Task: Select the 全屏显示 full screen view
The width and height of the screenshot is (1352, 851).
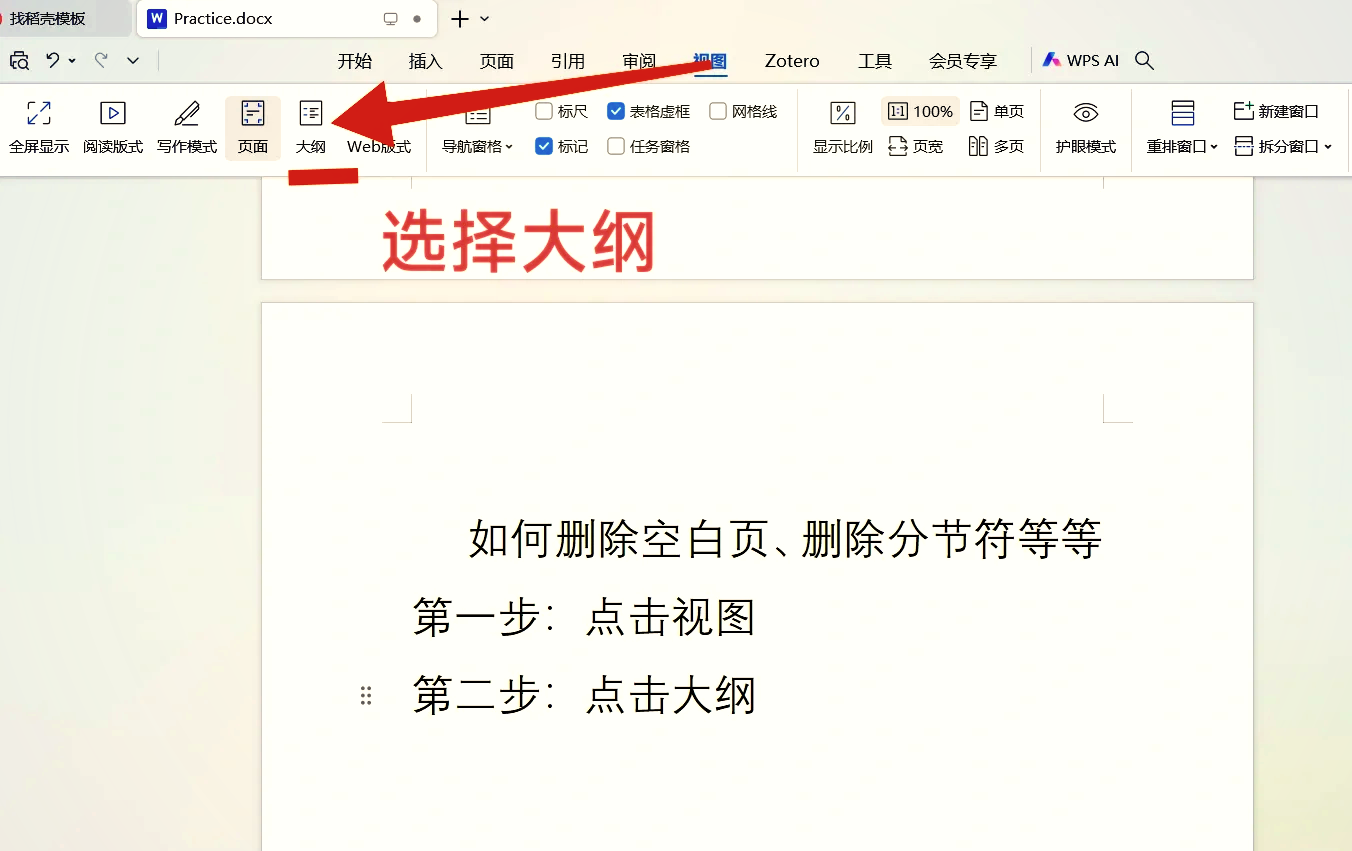Action: [x=38, y=127]
